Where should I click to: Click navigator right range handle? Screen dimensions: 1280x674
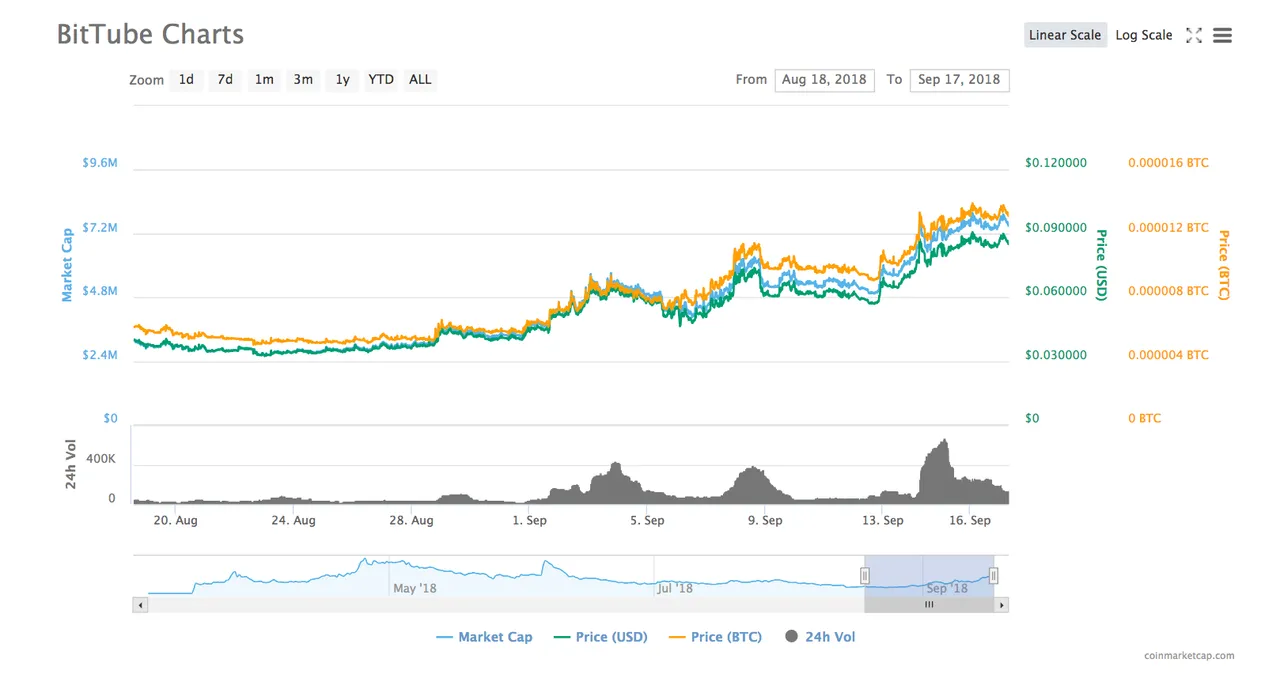point(993,575)
